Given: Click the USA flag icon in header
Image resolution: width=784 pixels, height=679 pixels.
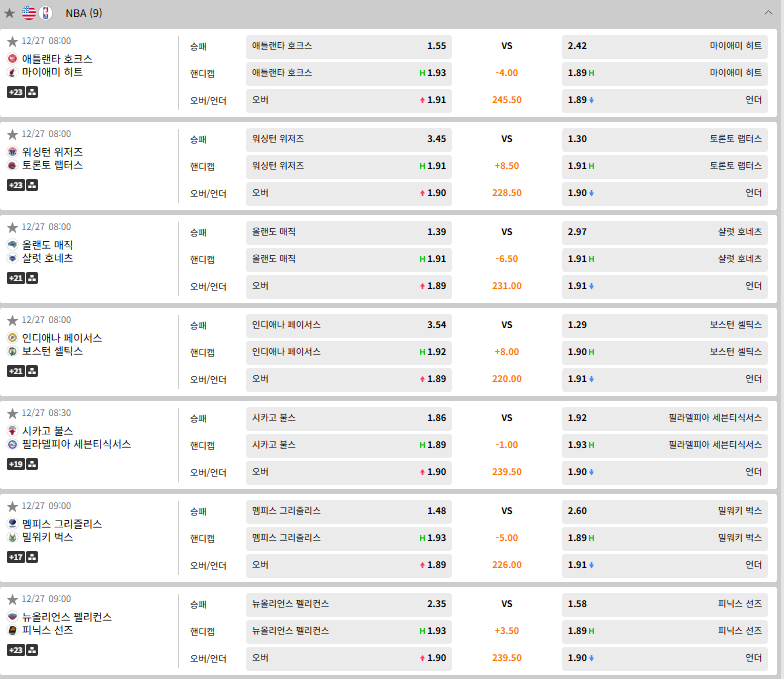Looking at the screenshot, I should (28, 13).
